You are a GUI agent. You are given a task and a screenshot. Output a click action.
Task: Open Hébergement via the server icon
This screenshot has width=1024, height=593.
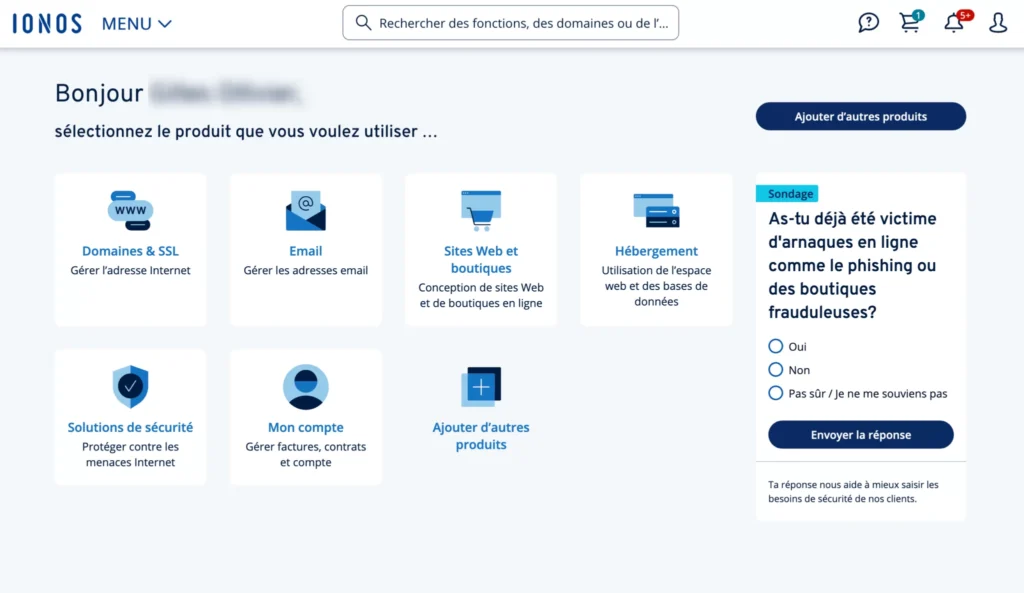(x=656, y=210)
